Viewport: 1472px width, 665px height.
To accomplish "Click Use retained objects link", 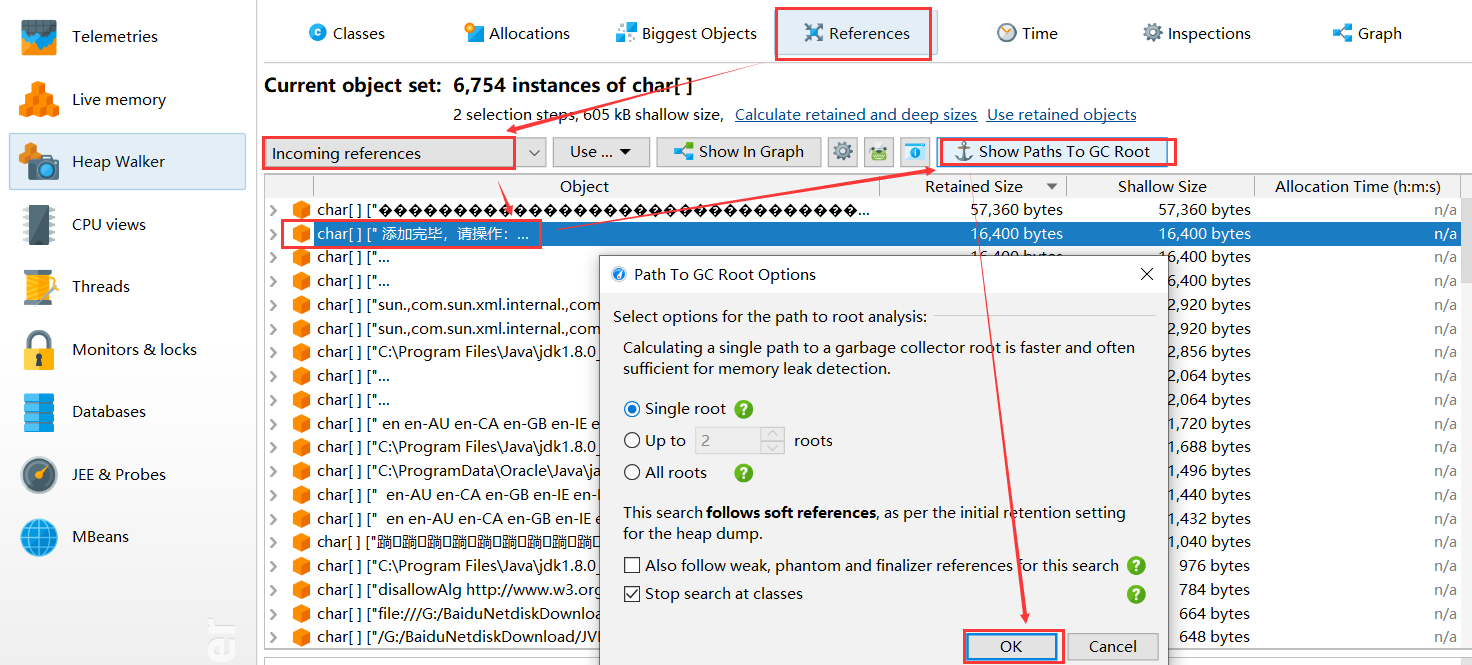I will [x=1062, y=115].
